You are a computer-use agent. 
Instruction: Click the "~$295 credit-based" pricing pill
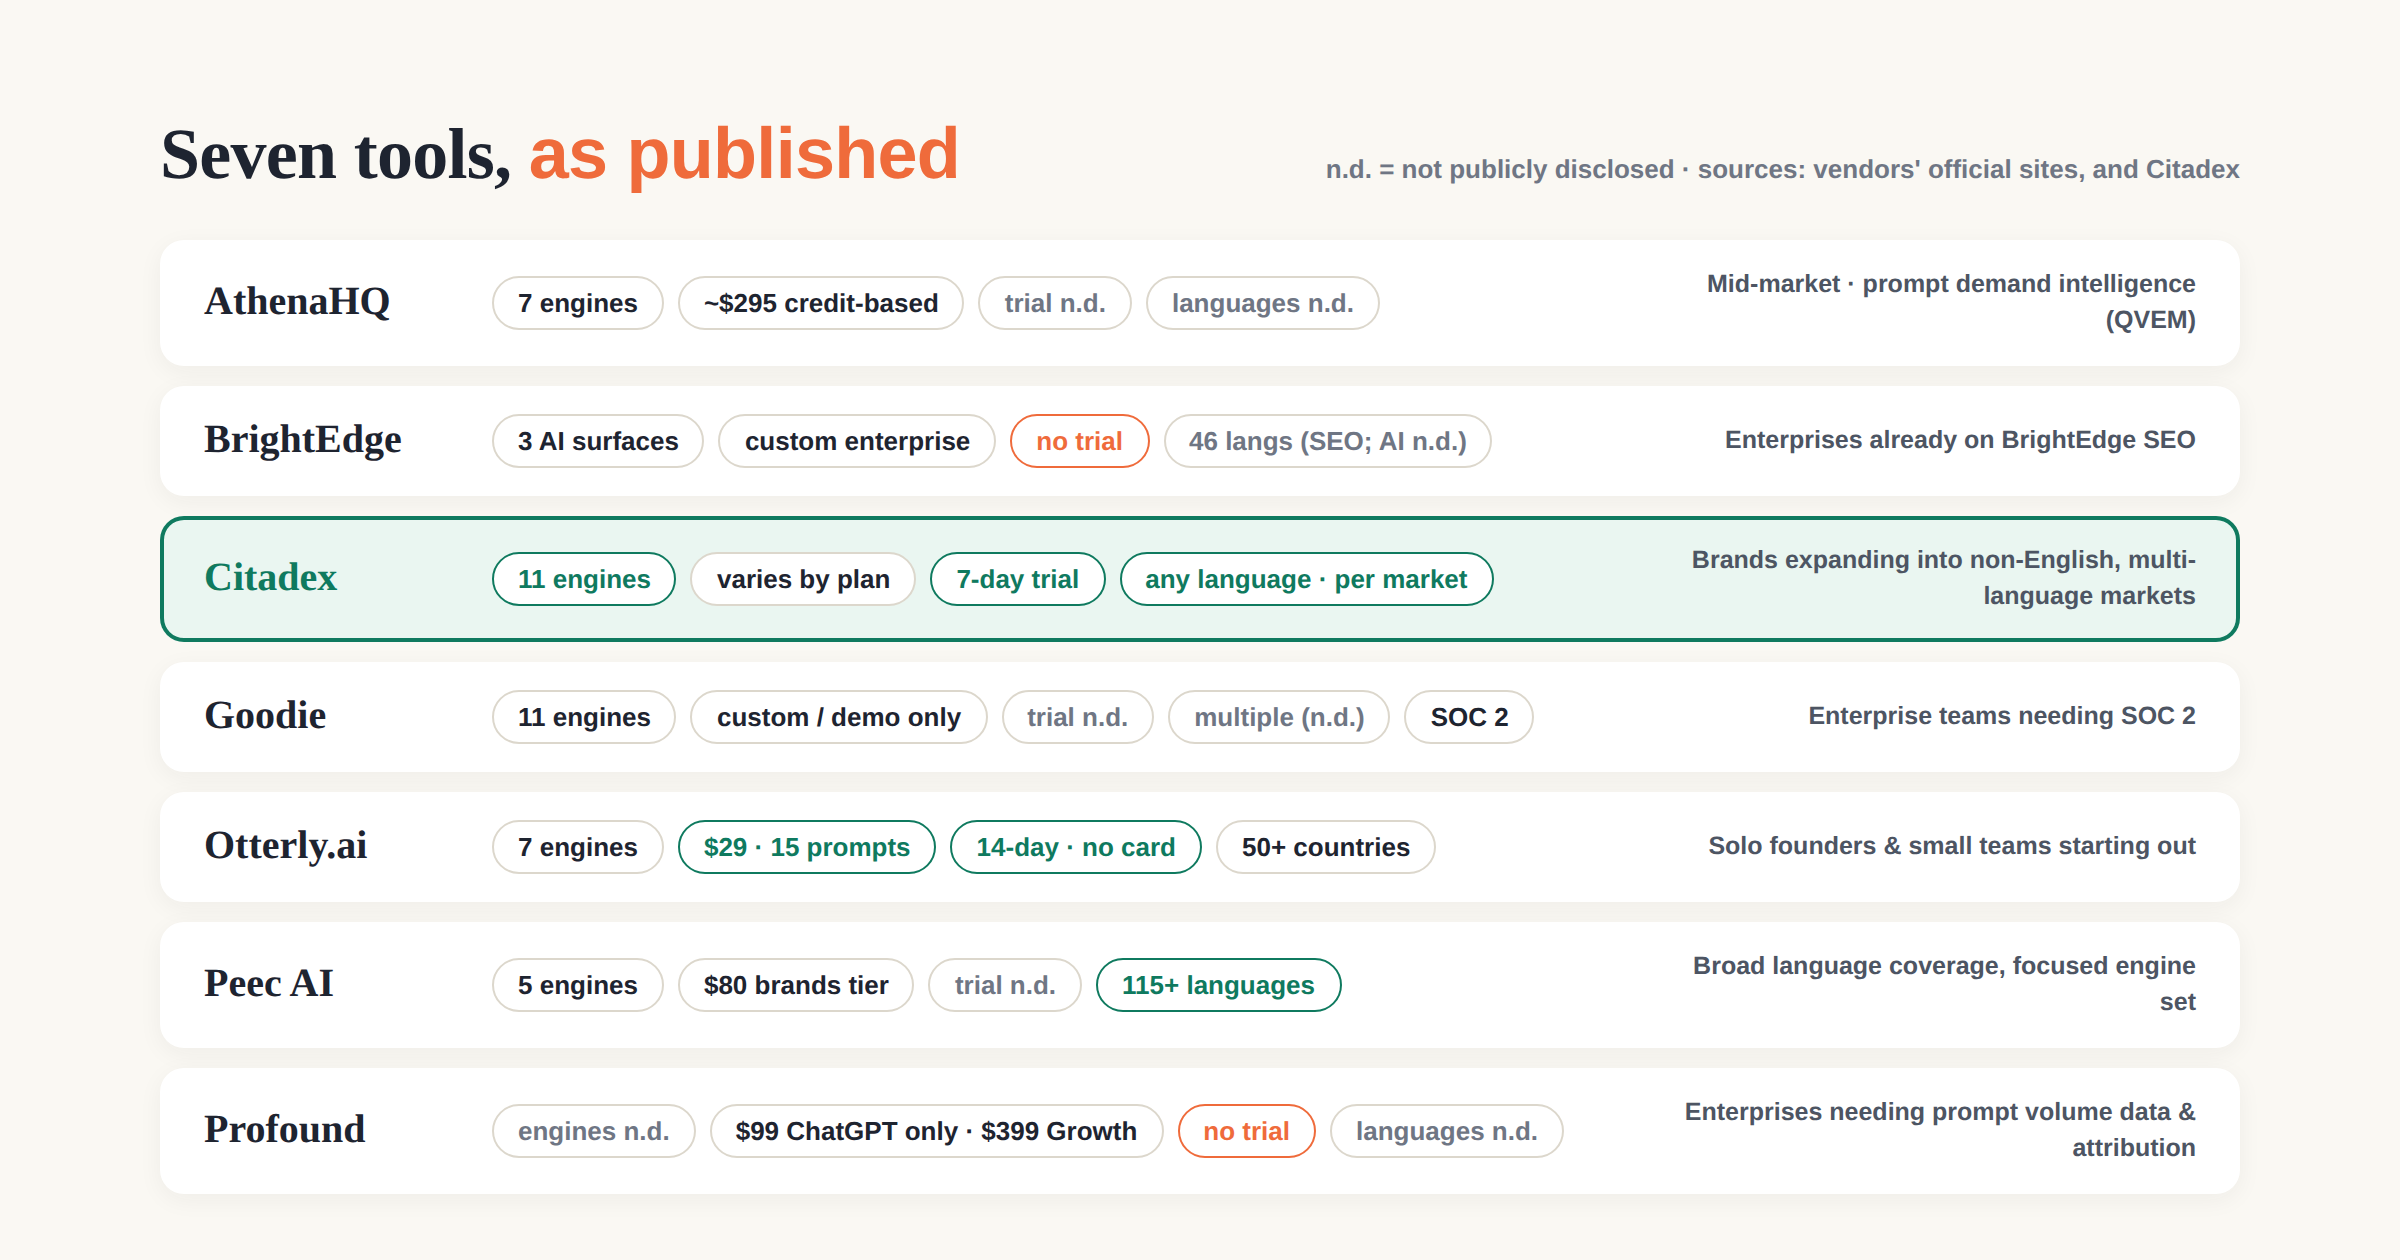coord(821,303)
